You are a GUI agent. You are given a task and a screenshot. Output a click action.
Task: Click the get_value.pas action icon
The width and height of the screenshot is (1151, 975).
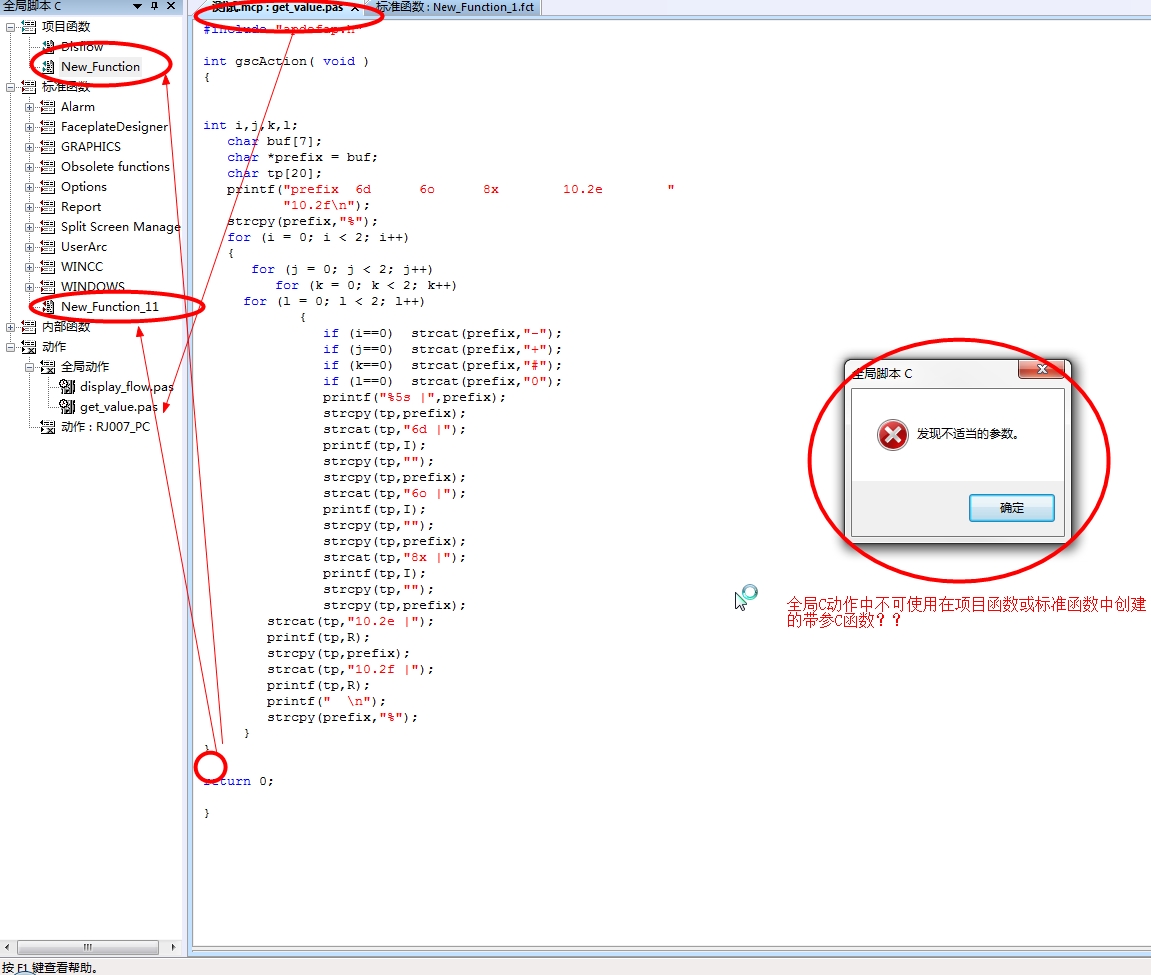67,407
